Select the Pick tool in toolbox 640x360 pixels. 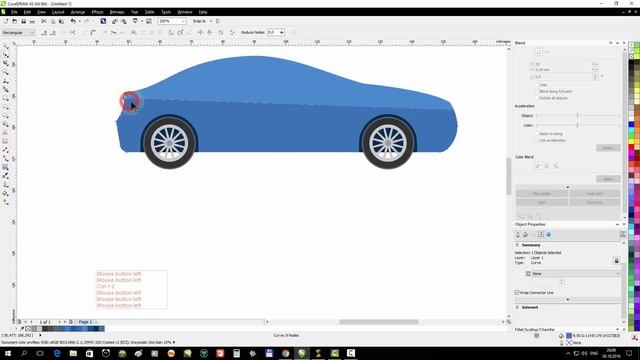coord(6,46)
